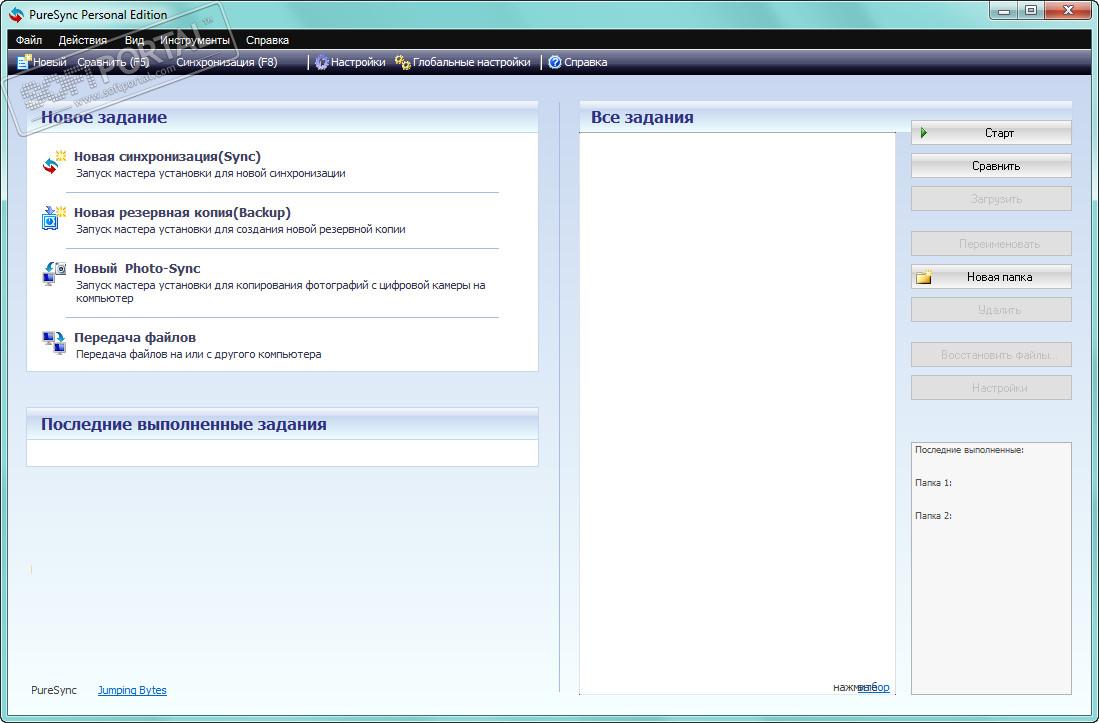Click the green play arrow on Старт
This screenshot has height=723, width=1099.
pyautogui.click(x=924, y=132)
